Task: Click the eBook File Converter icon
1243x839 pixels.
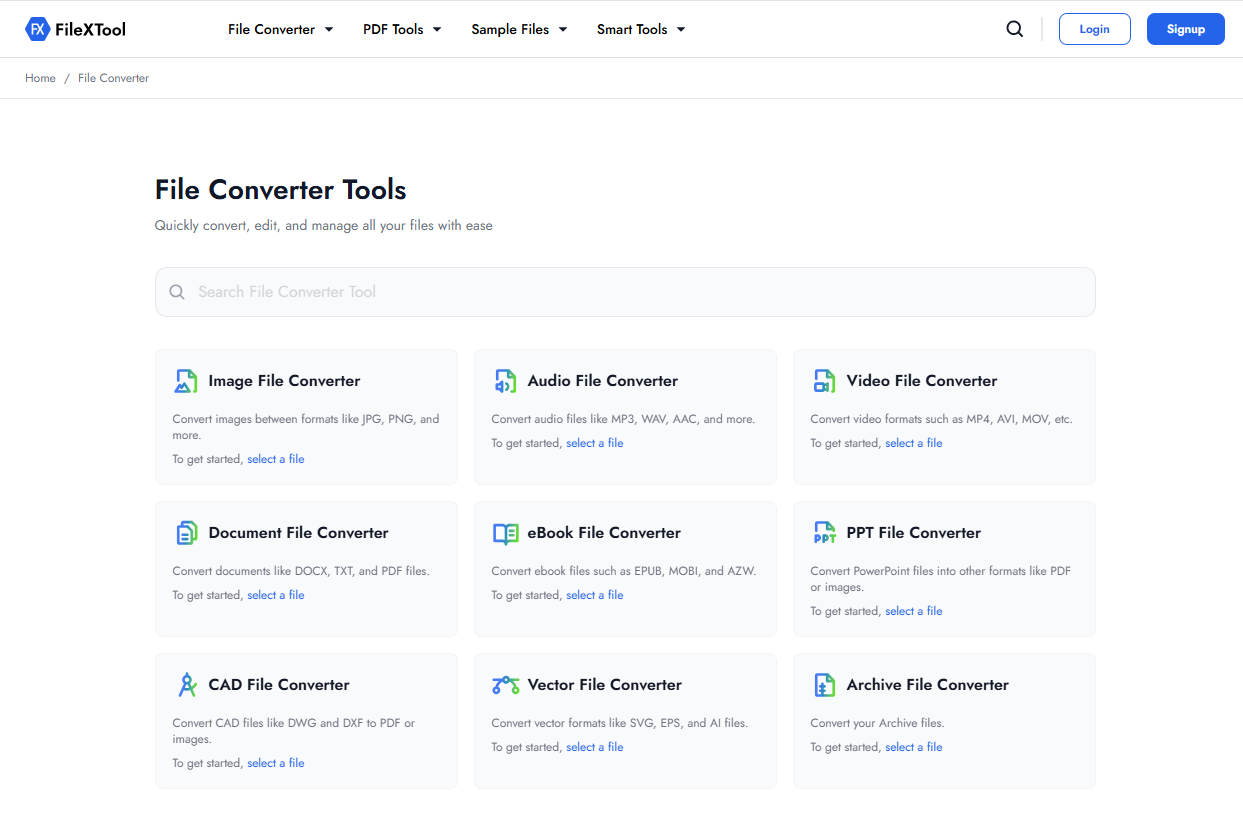Action: pos(505,533)
